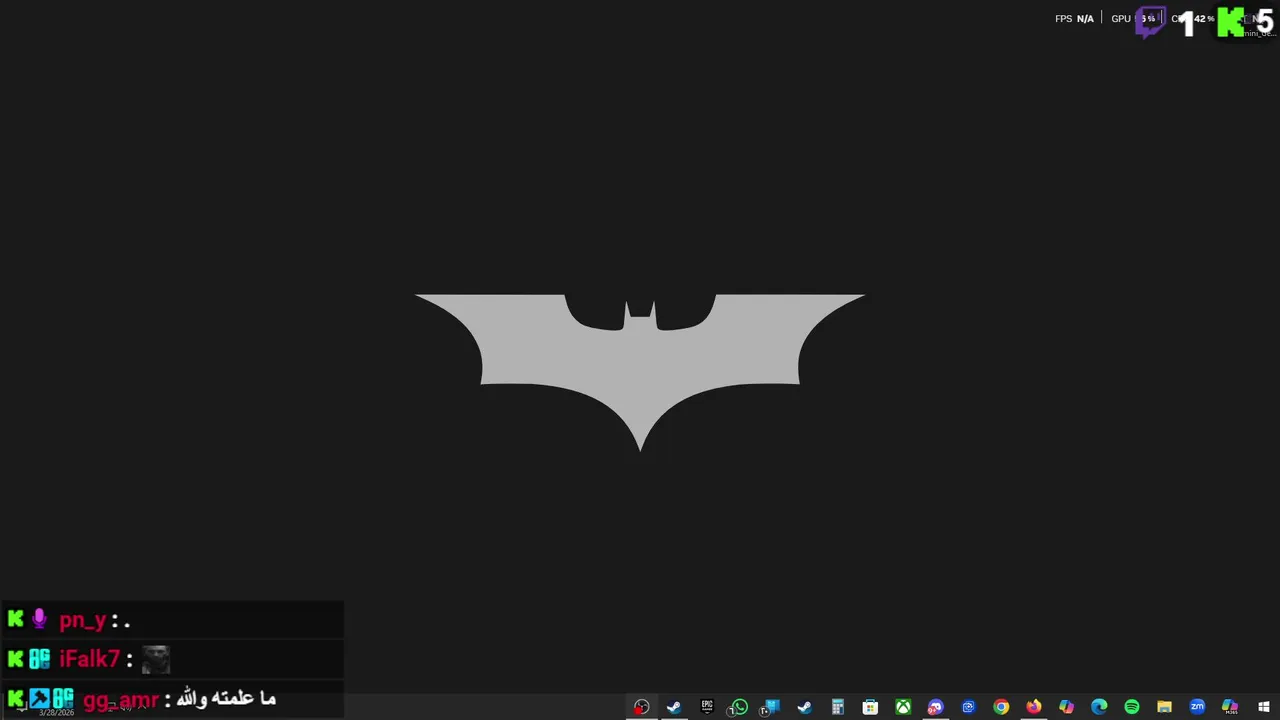Open the blue app icon right of WhatsApp

[x=771, y=707]
